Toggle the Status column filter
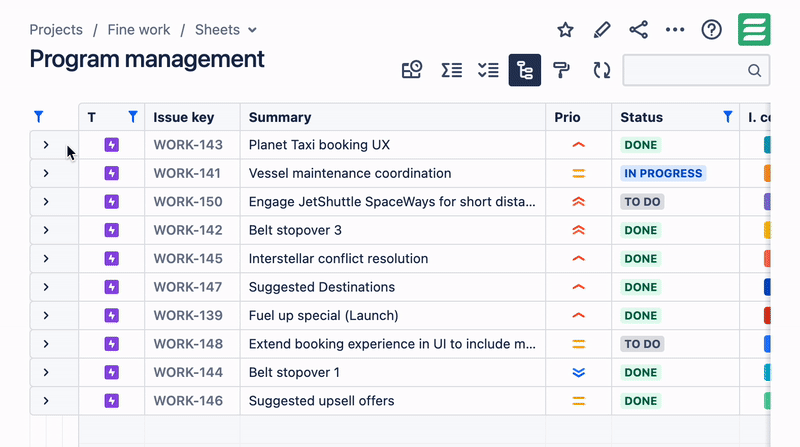The height and width of the screenshot is (447, 800). tap(727, 117)
